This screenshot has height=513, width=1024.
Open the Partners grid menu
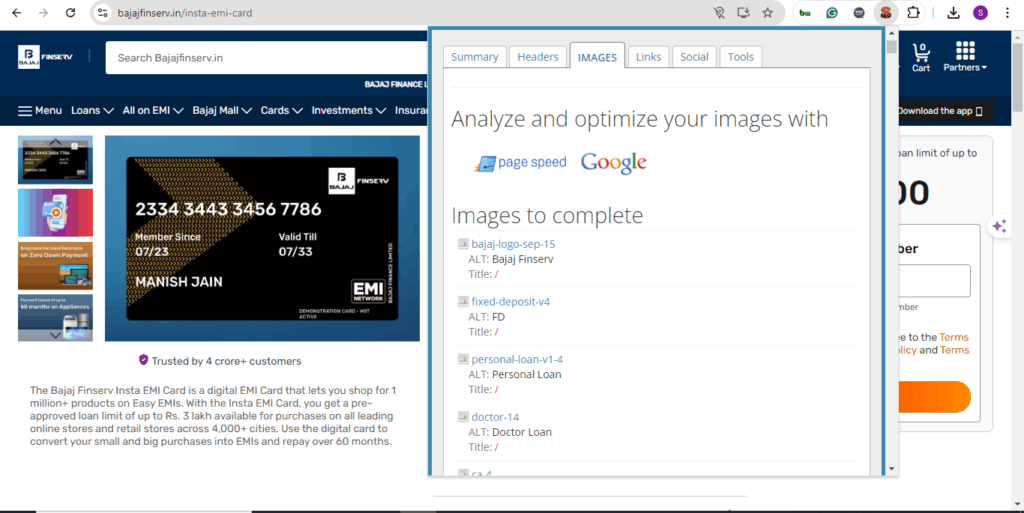(x=965, y=57)
